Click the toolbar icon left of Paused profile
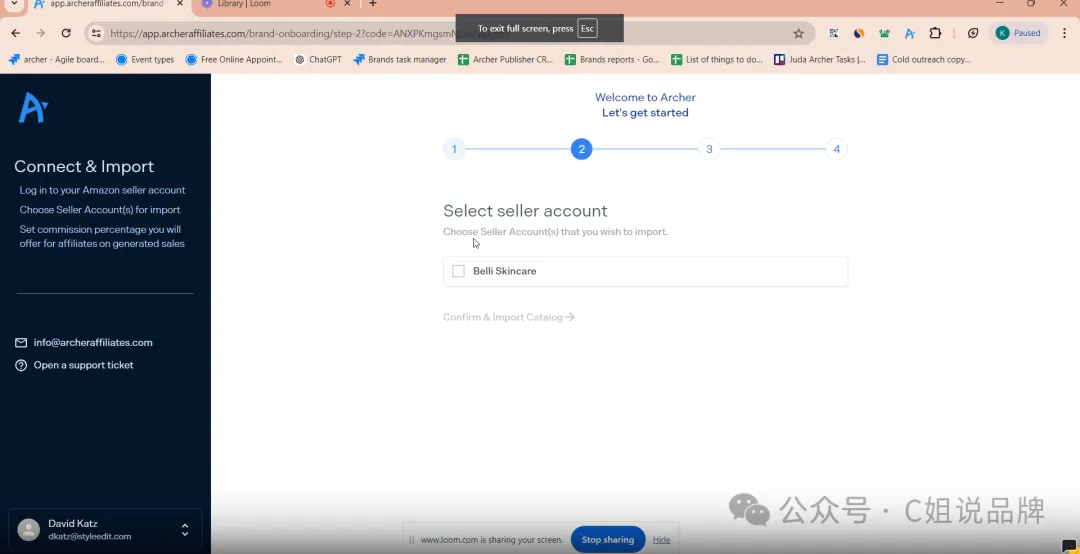 pyautogui.click(x=973, y=33)
